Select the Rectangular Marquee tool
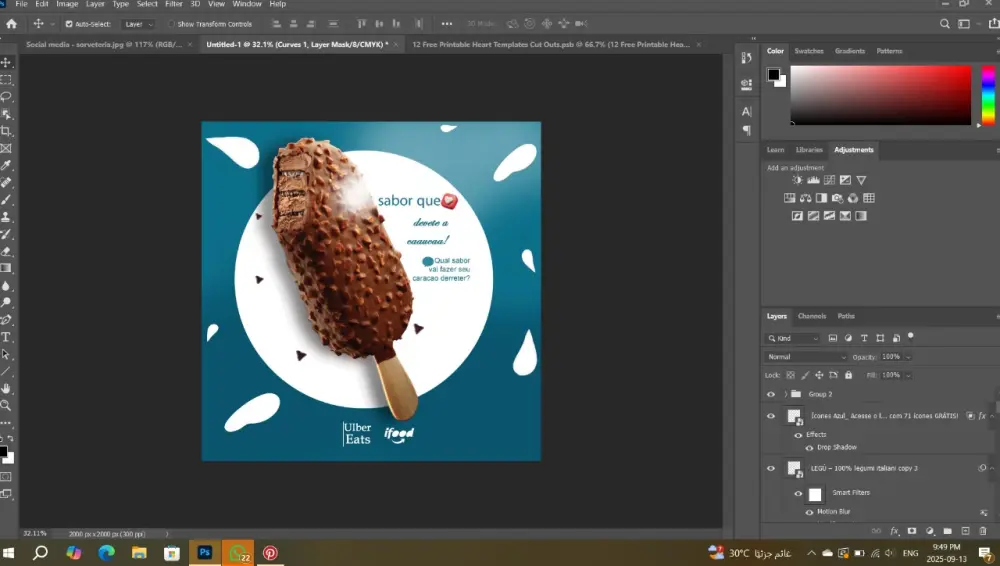 pyautogui.click(x=6, y=80)
